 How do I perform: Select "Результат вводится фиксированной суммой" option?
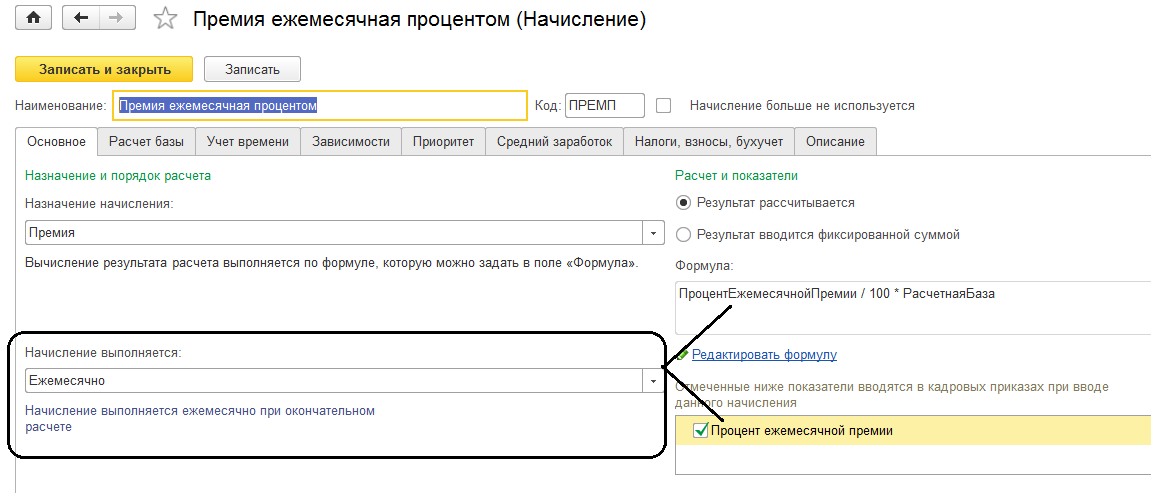tap(684, 234)
